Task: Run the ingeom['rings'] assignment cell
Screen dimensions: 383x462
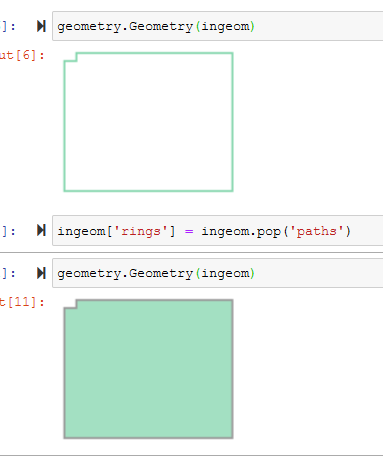Action: point(41,230)
